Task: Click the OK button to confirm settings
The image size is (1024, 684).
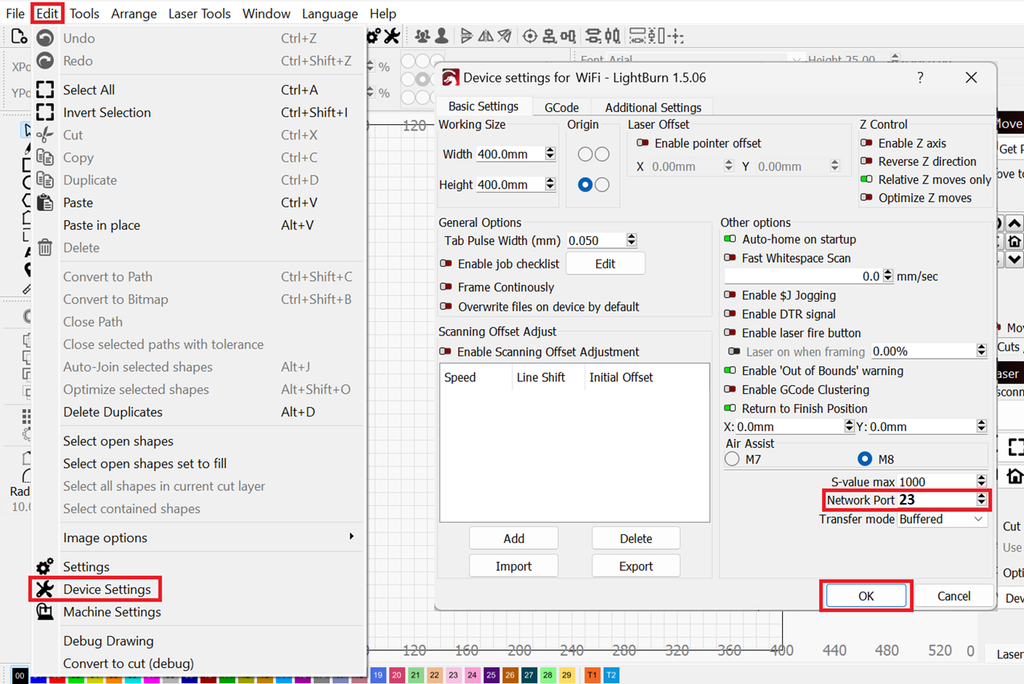Action: [x=865, y=595]
